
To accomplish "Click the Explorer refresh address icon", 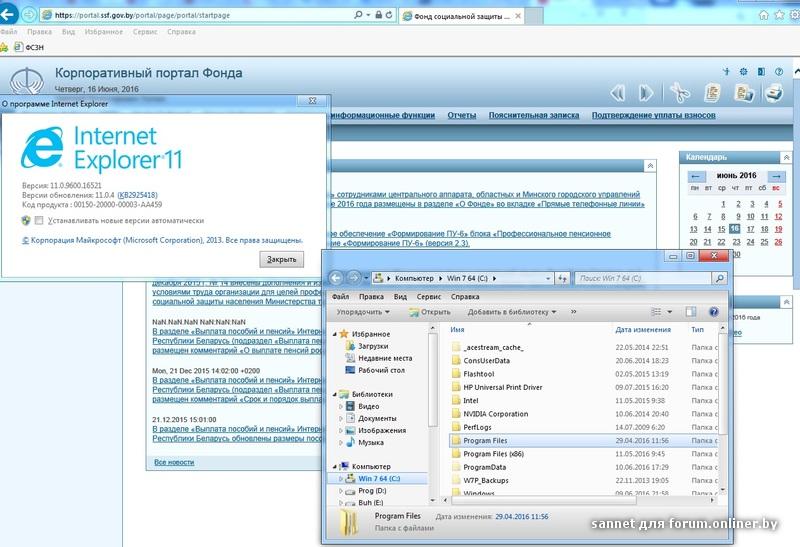I will click(x=562, y=278).
